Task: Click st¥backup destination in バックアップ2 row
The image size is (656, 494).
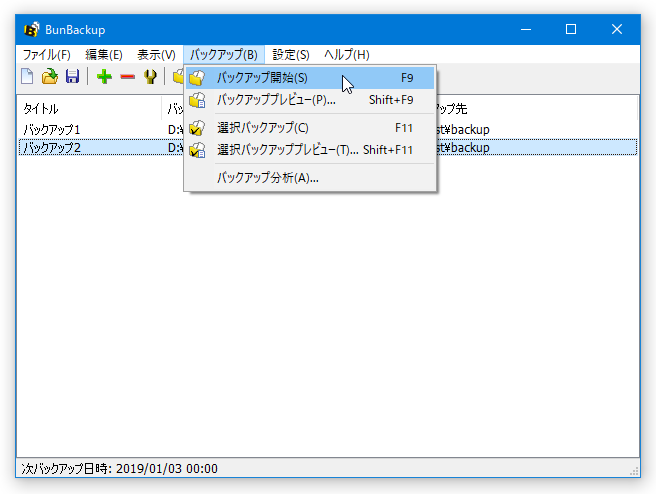Action: pyautogui.click(x=463, y=148)
